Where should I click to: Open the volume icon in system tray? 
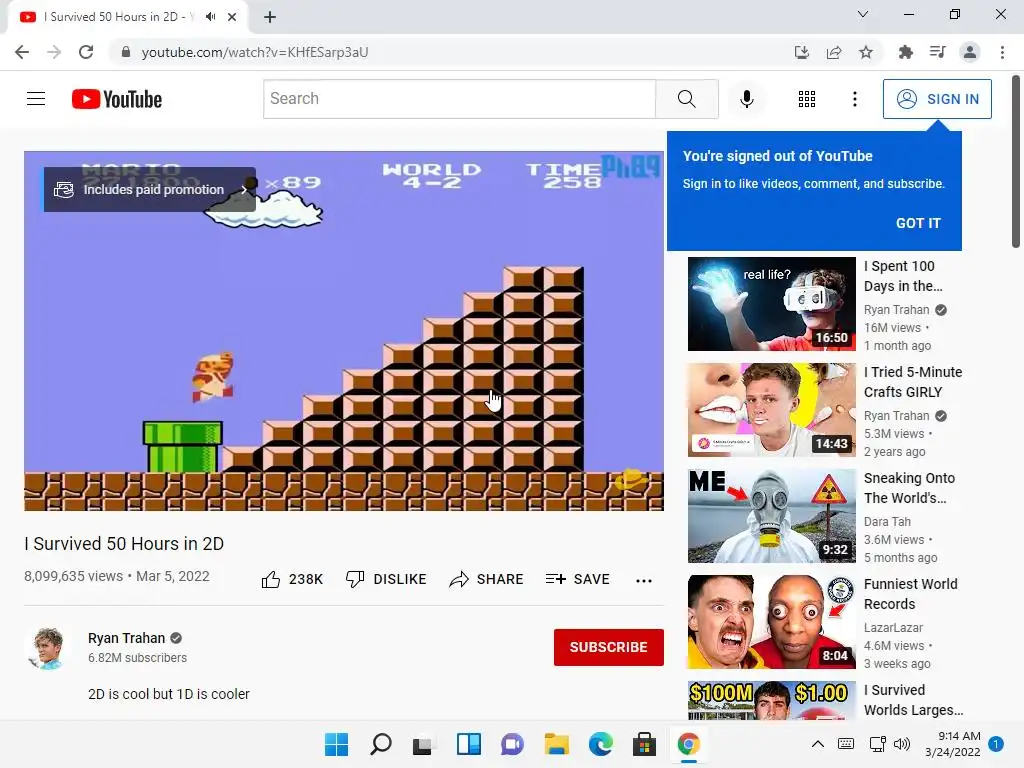(x=902, y=744)
